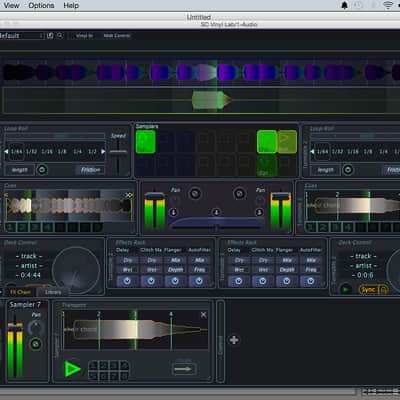Toggle the AutoFilter power button in right effects rack
The height and width of the screenshot is (400, 400).
(x=310, y=281)
